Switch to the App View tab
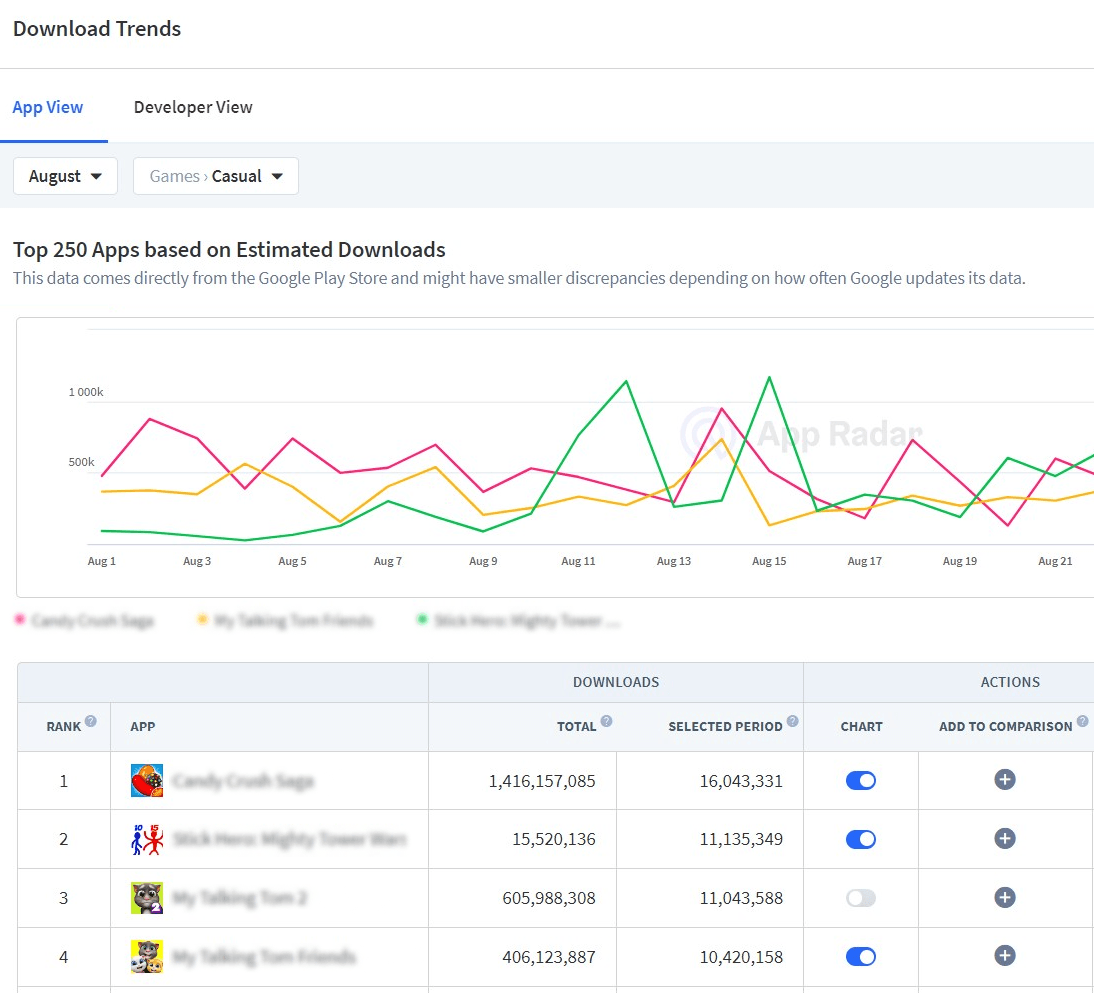The width and height of the screenshot is (1094, 993). coord(47,107)
